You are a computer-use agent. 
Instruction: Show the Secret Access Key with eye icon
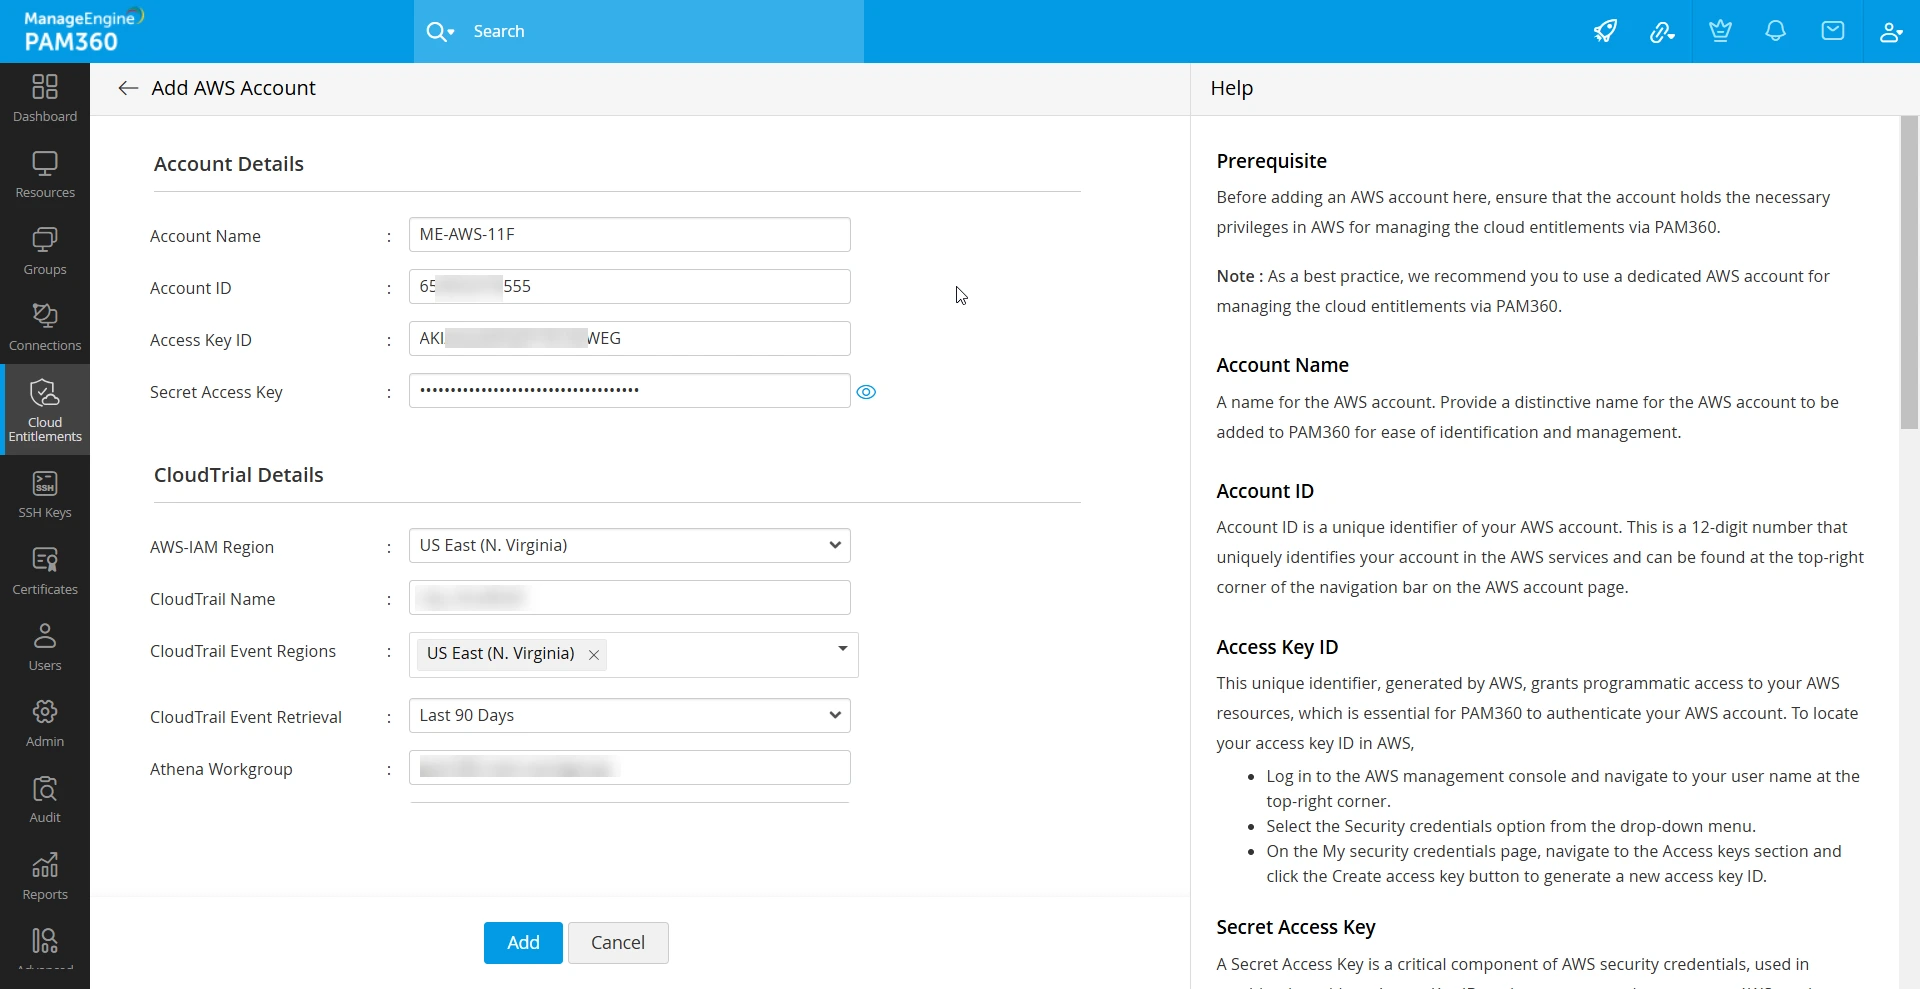coord(866,392)
